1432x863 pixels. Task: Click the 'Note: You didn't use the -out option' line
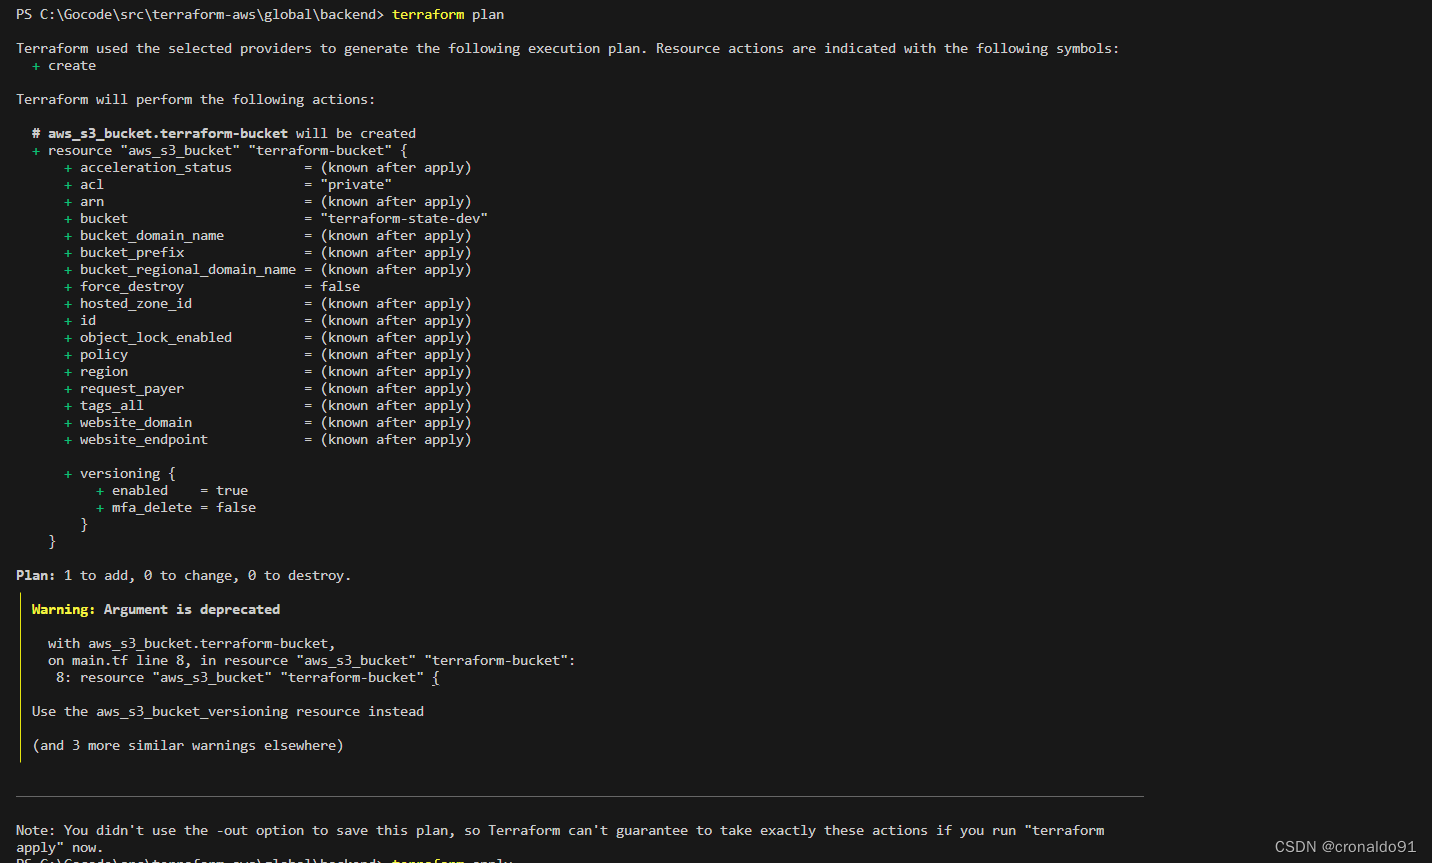click(560, 831)
